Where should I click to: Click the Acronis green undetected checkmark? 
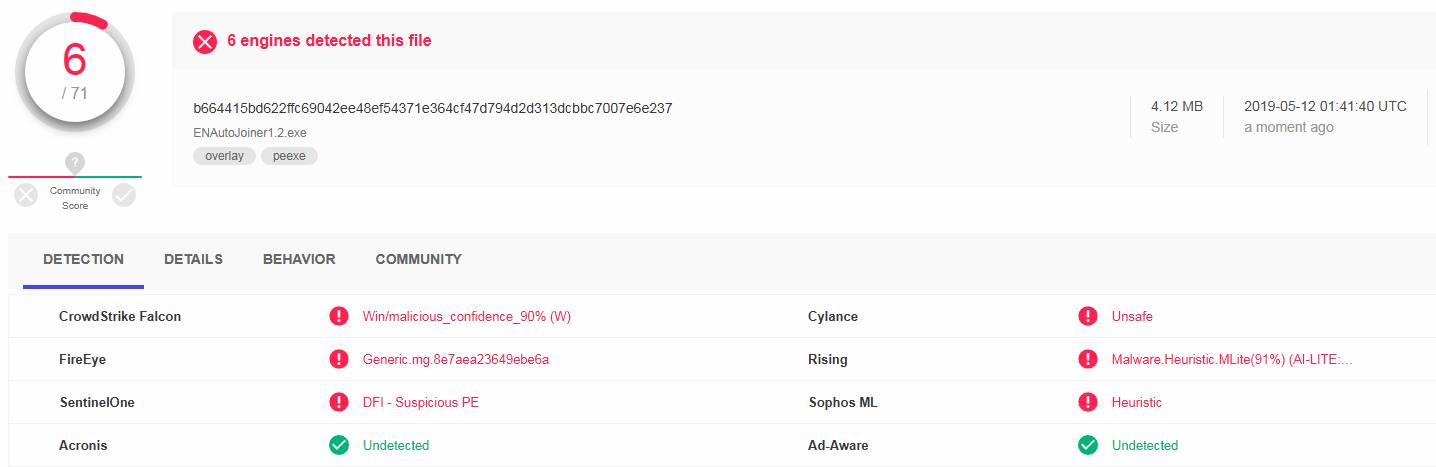point(339,445)
